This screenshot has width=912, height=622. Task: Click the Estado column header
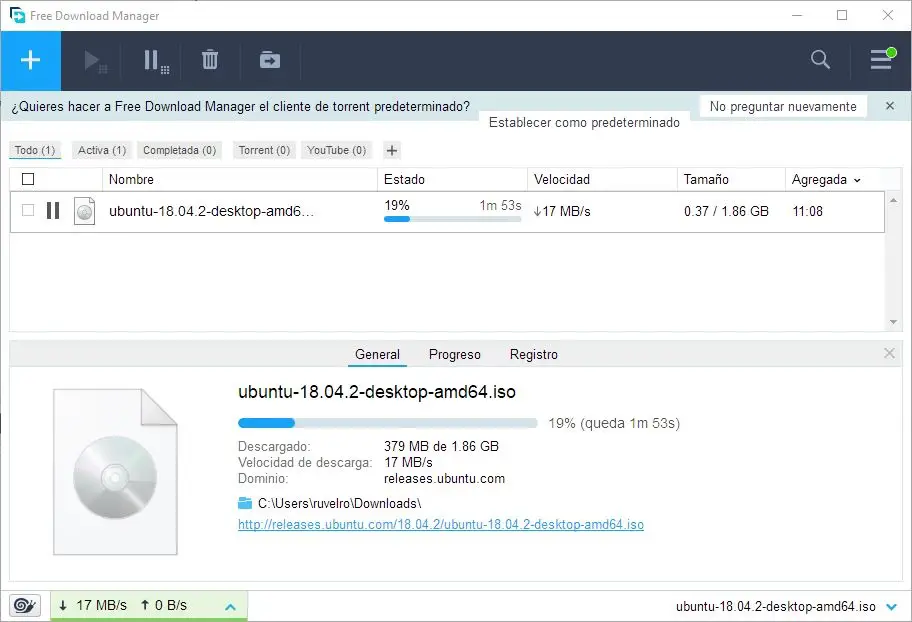tap(453, 179)
